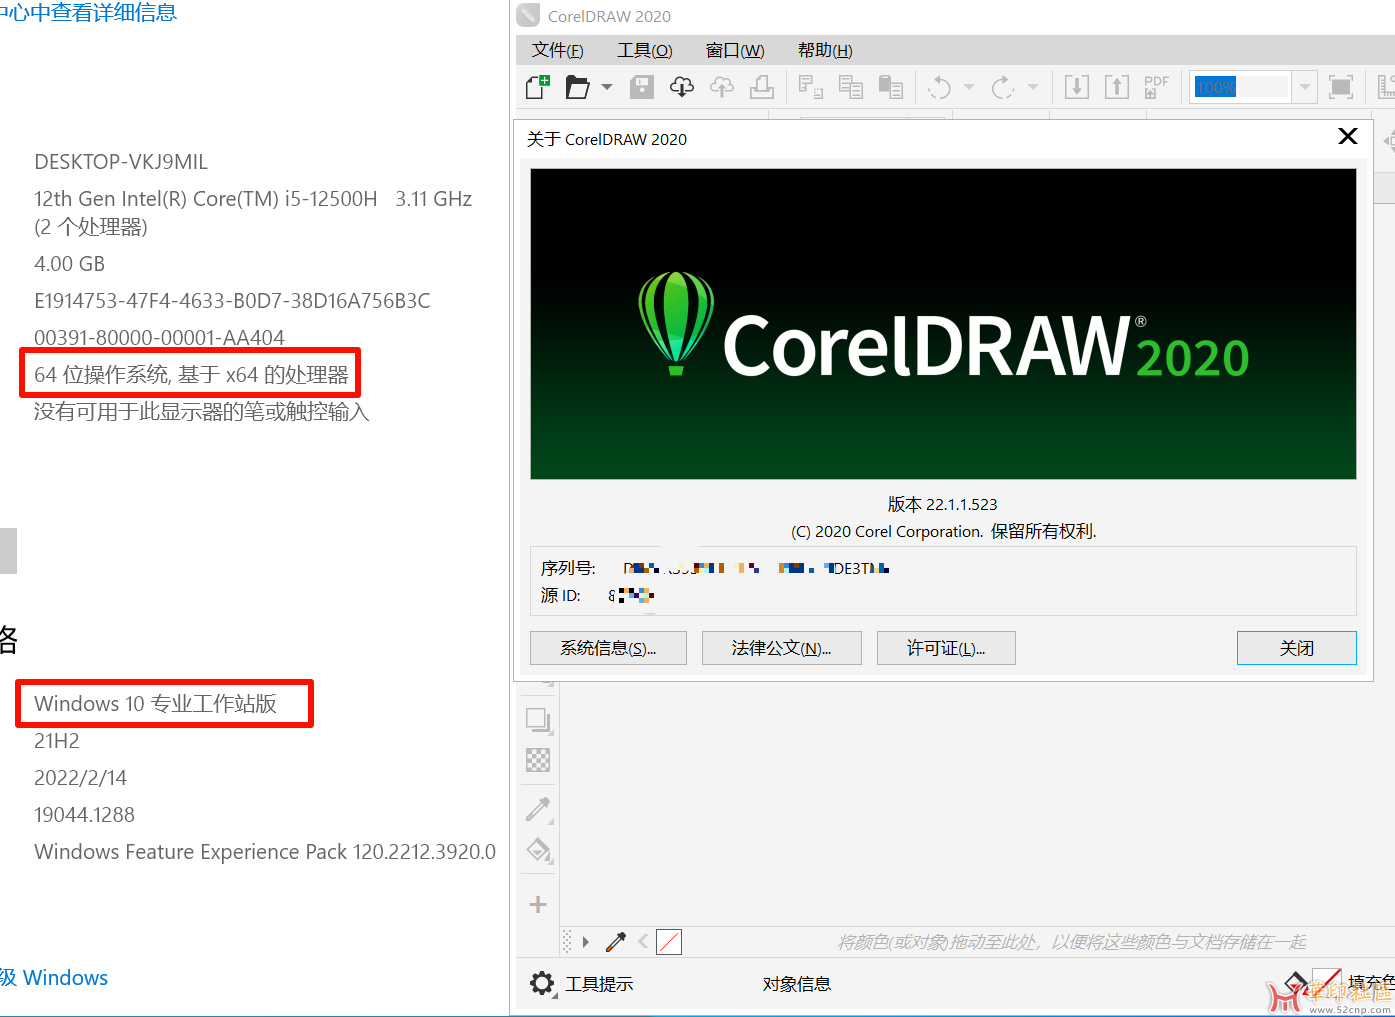This screenshot has height=1017, width=1395.
Task: Click the CorelDRAW 2020 splash image
Action: [x=943, y=324]
